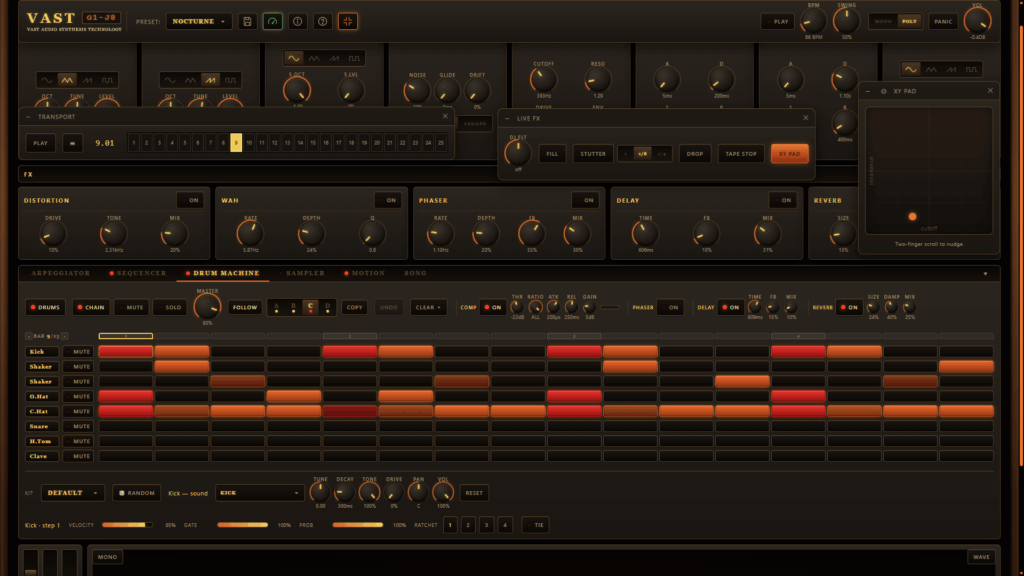Go to previous bar with left arrow
The width and height of the screenshot is (1024, 576).
click(x=29, y=336)
